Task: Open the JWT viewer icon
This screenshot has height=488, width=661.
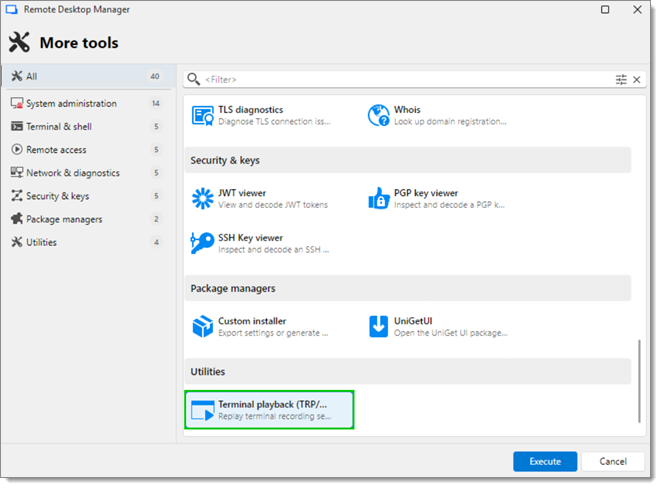Action: [203, 198]
